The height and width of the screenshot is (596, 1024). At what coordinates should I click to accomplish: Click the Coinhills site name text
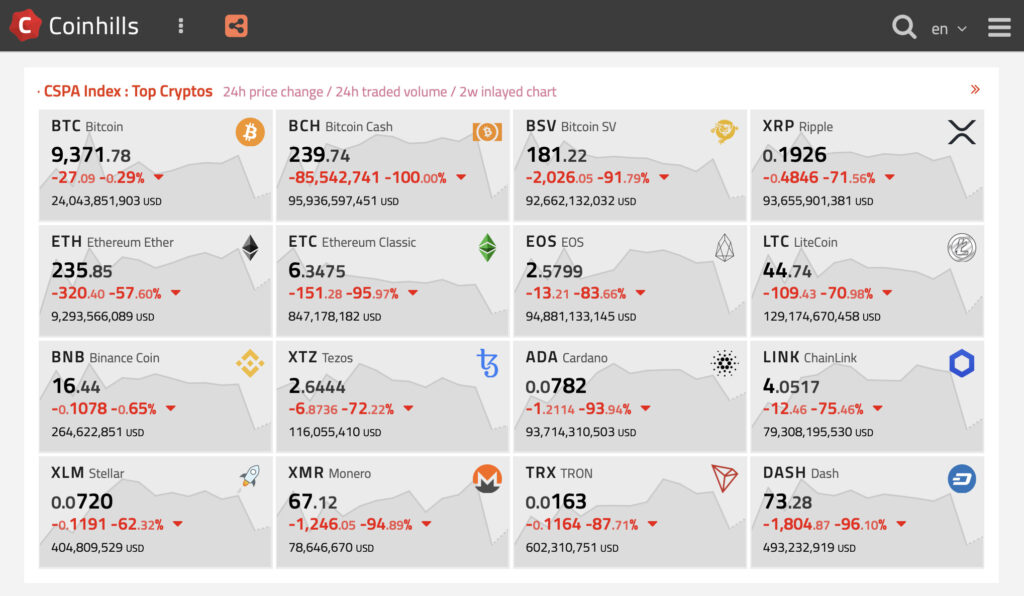pyautogui.click(x=93, y=26)
